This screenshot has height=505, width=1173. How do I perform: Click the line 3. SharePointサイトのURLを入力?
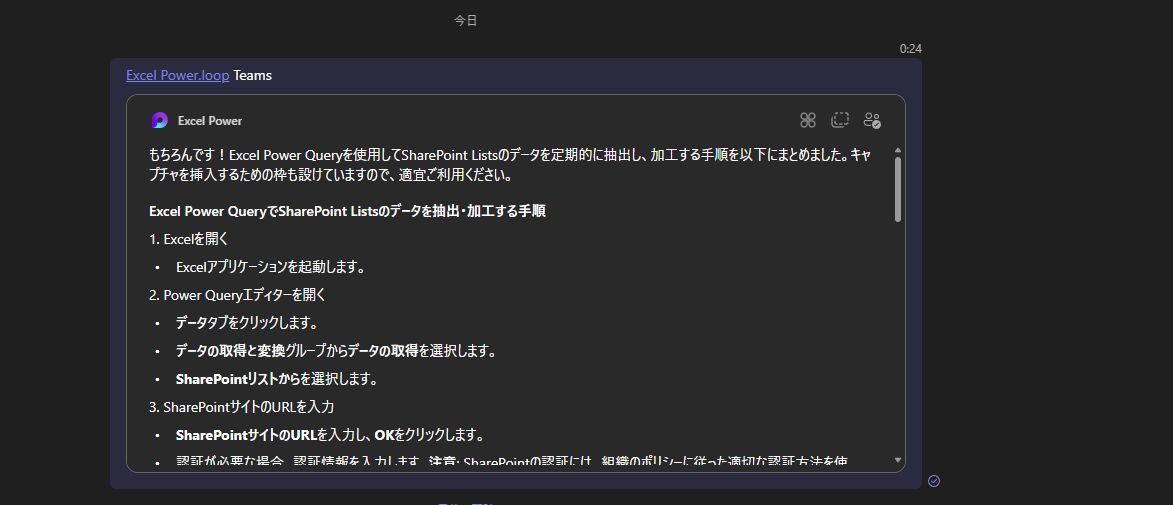(241, 407)
